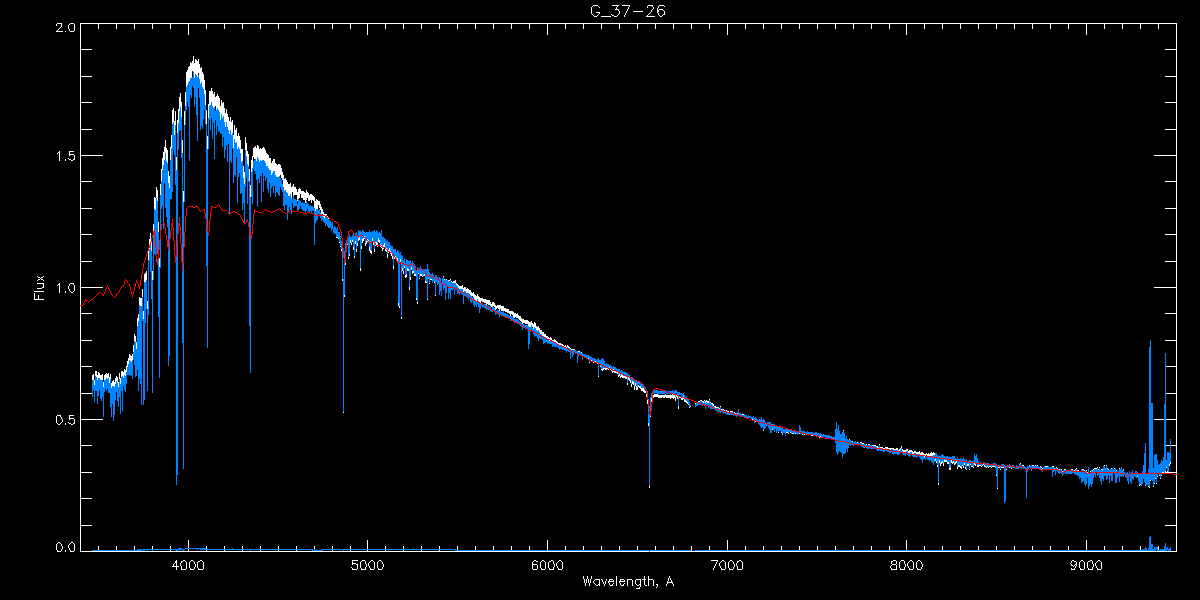
Task: Click the 2.0 flux tick label
Action: [x=65, y=29]
